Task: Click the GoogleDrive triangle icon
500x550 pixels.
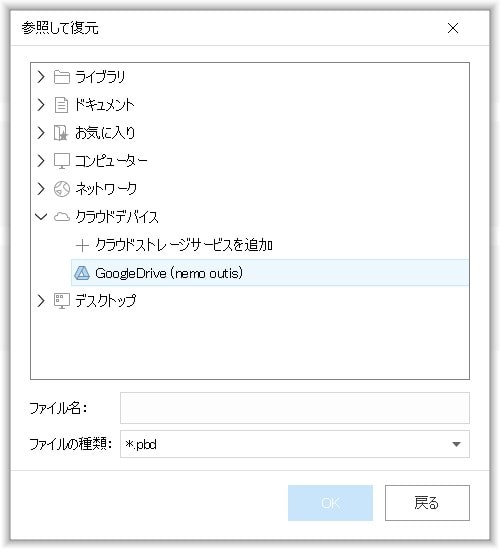Action: coord(82,273)
